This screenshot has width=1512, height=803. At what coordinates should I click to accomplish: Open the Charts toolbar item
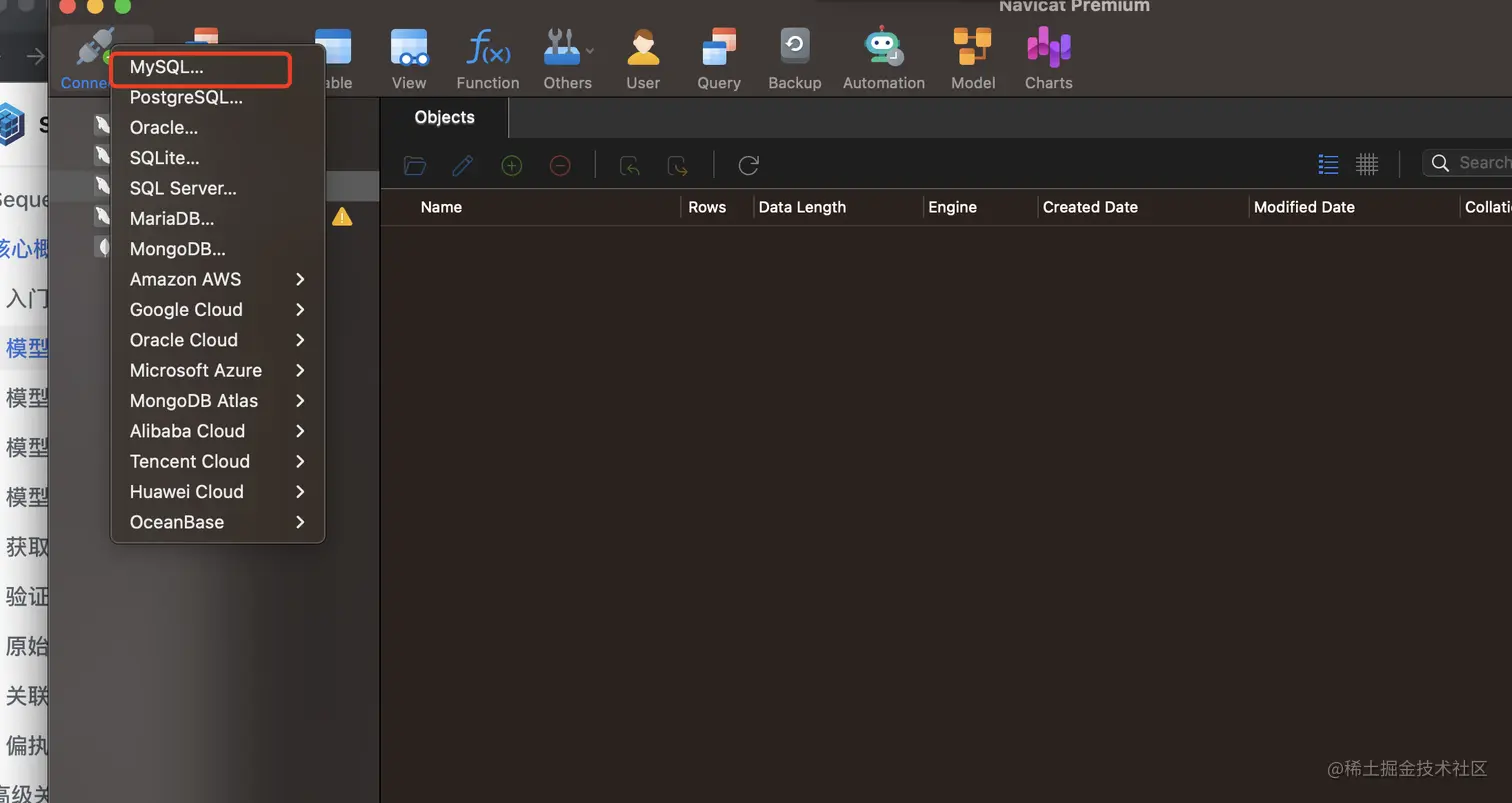[1048, 59]
